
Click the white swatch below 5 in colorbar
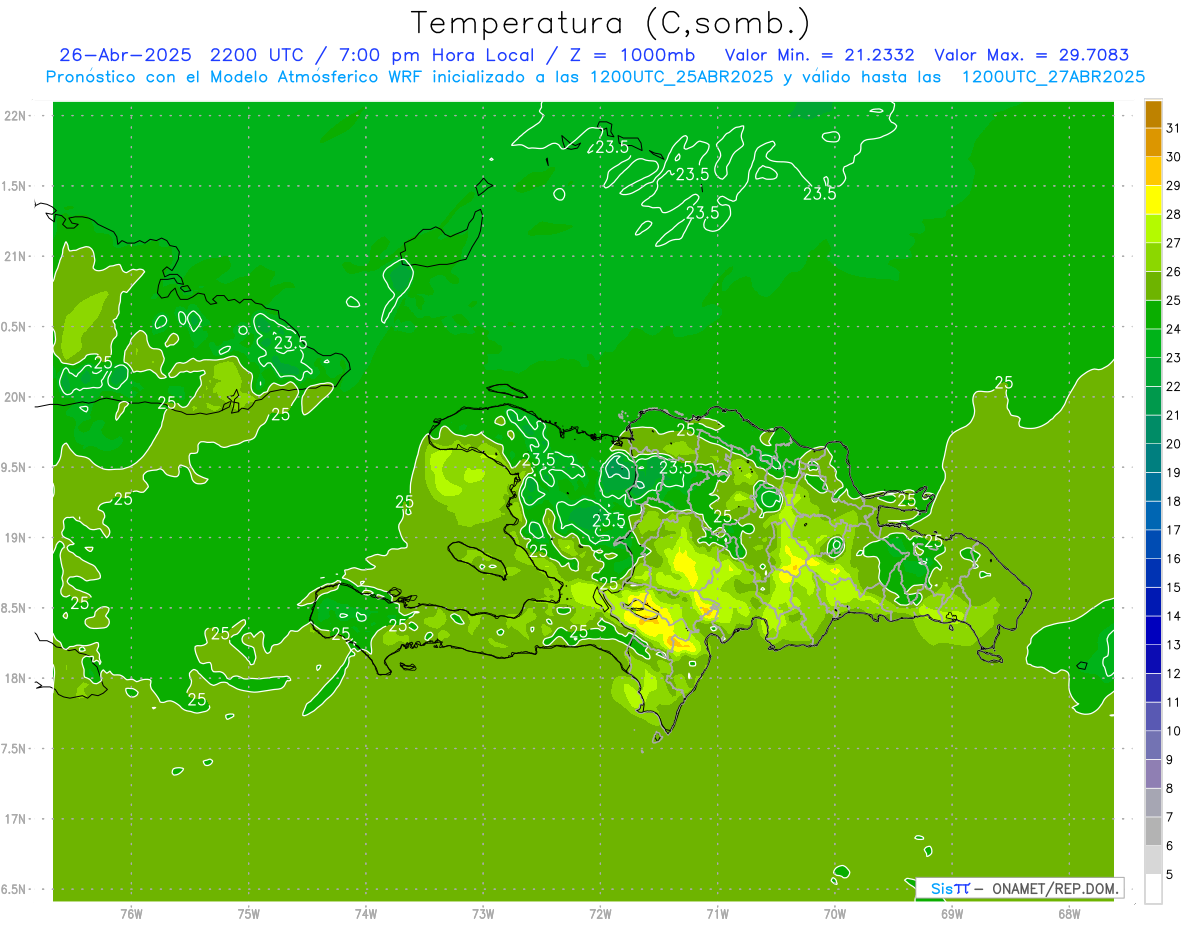coord(1153,889)
